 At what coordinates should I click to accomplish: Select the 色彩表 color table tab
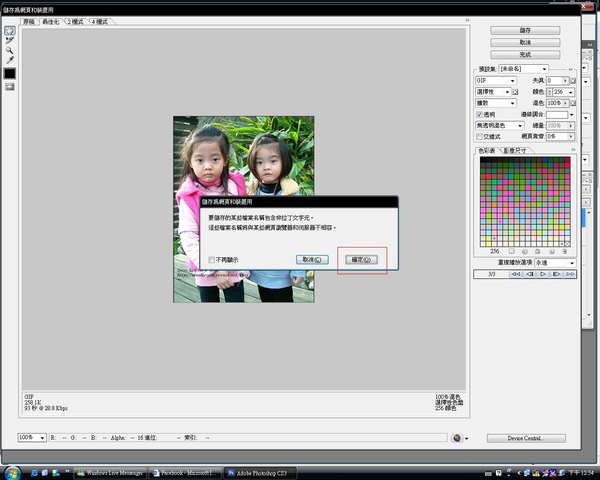pos(487,150)
